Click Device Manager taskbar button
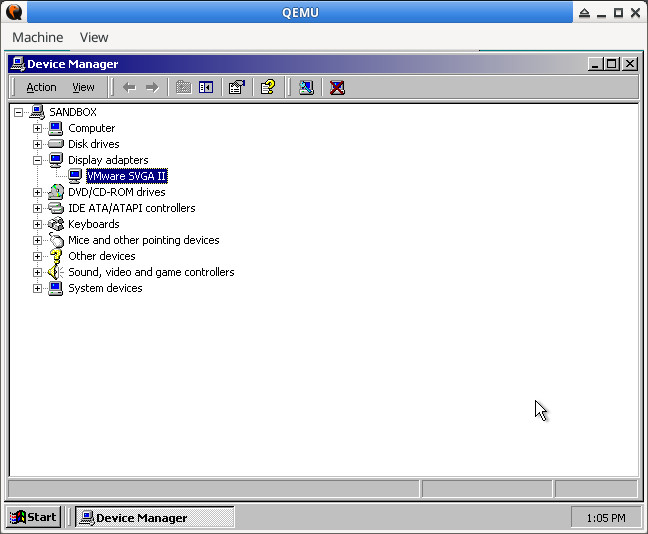This screenshot has width=648, height=534. (155, 517)
